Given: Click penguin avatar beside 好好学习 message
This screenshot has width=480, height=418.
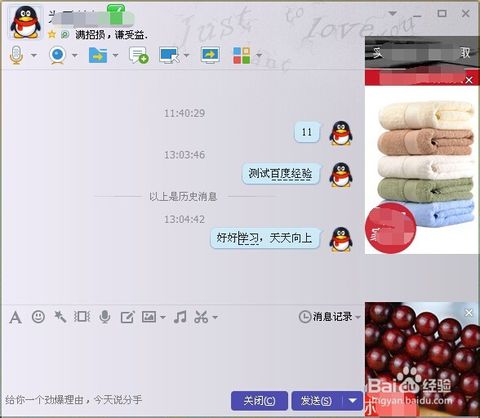Looking at the screenshot, I should tap(341, 239).
